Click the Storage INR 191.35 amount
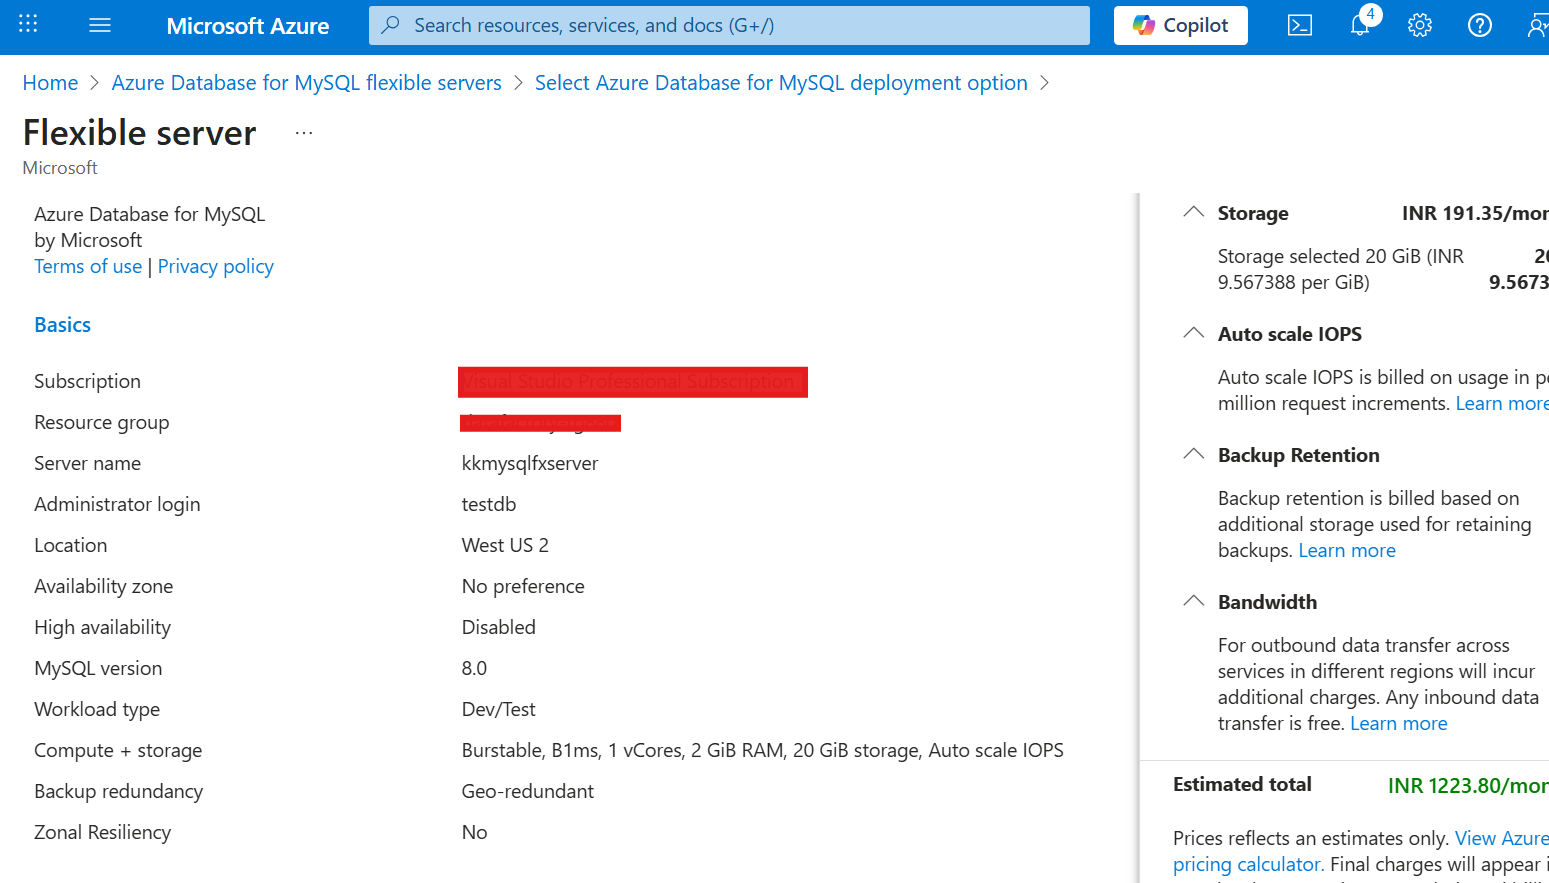Viewport: 1549px width, 883px height. [1475, 213]
